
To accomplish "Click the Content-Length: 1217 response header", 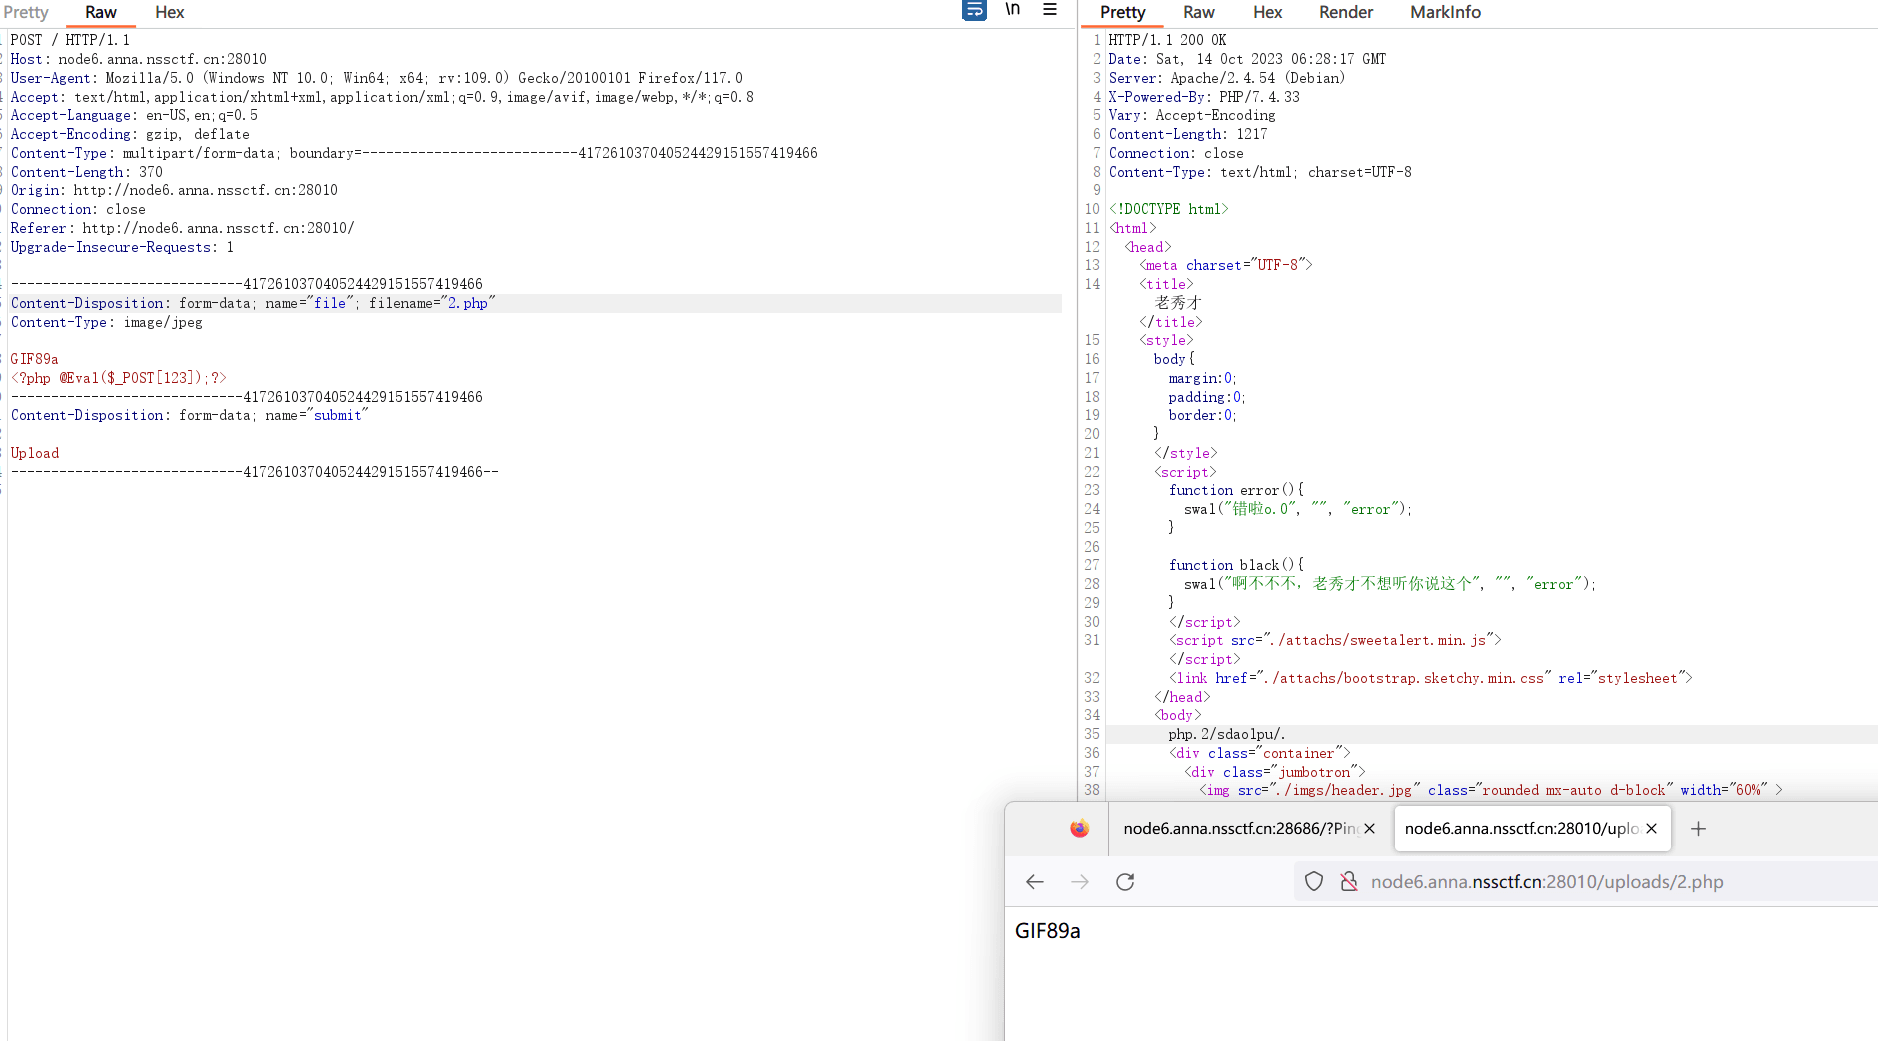I will [1188, 134].
